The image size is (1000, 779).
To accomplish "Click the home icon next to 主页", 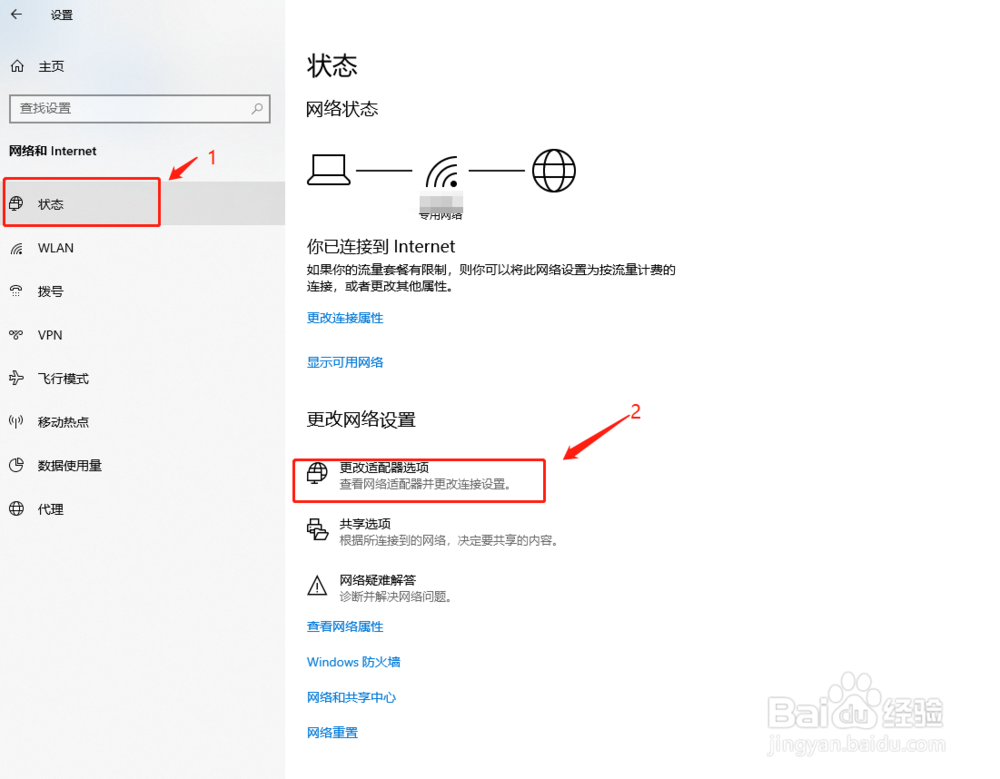I will pyautogui.click(x=17, y=66).
